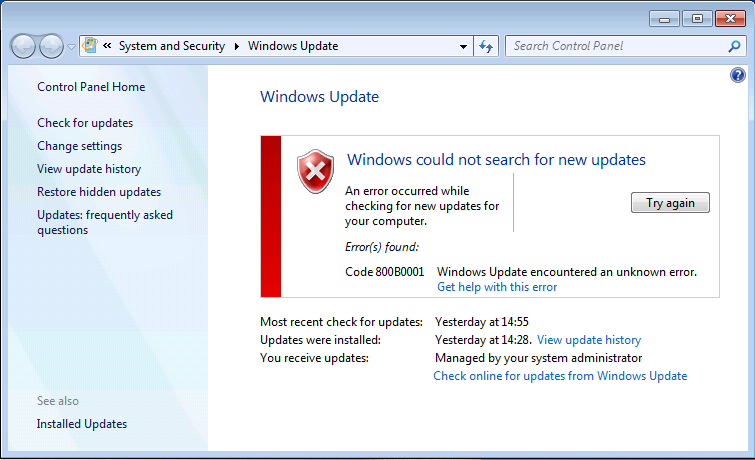This screenshot has width=755, height=460.
Task: Click View update history next to 14:28
Action: [589, 340]
